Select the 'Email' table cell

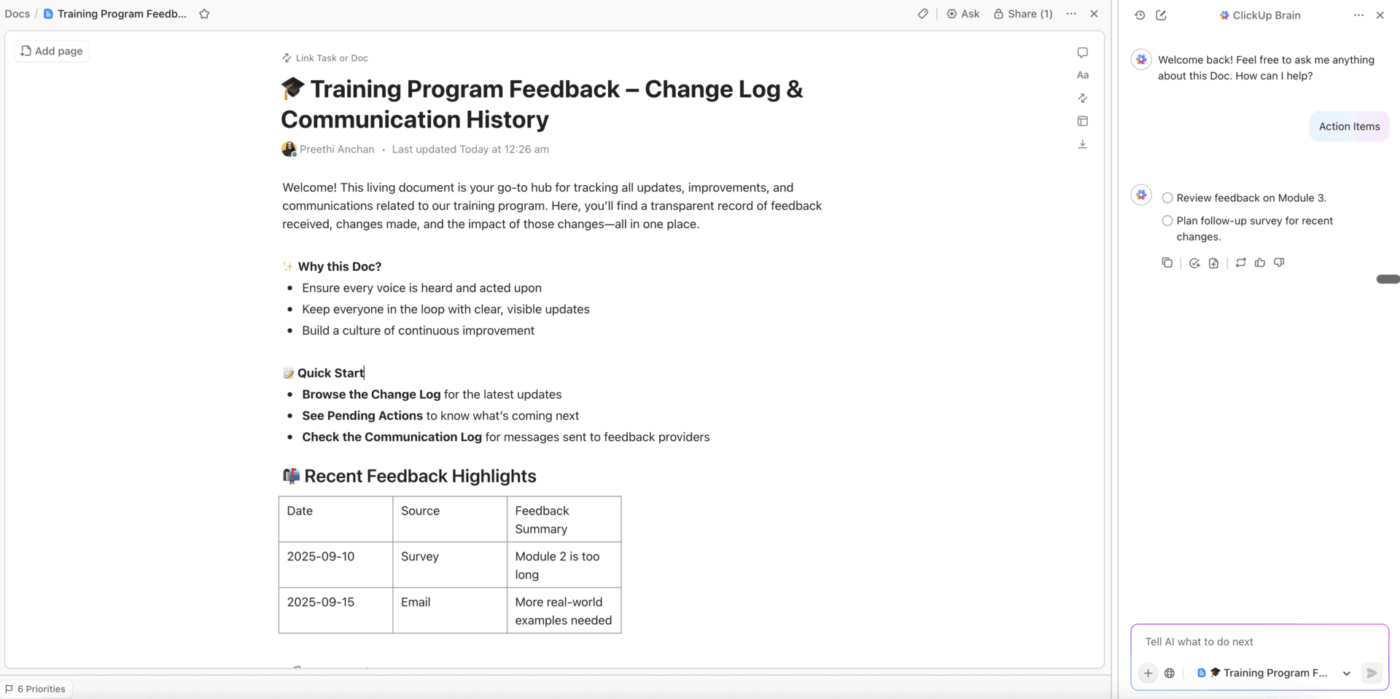450,610
